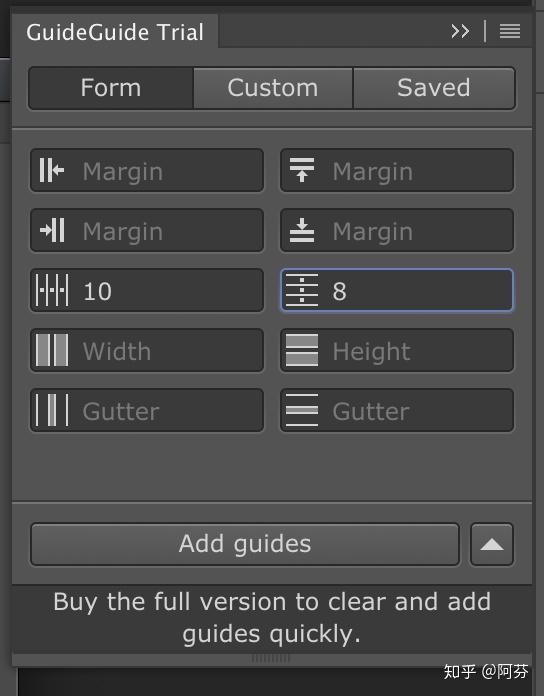Switch to the Saved tab
The height and width of the screenshot is (696, 544).
(434, 88)
